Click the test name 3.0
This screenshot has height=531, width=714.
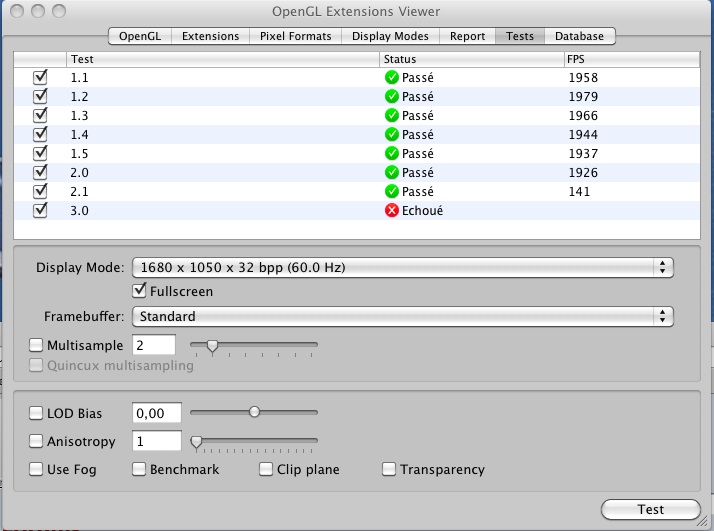pyautogui.click(x=79, y=211)
